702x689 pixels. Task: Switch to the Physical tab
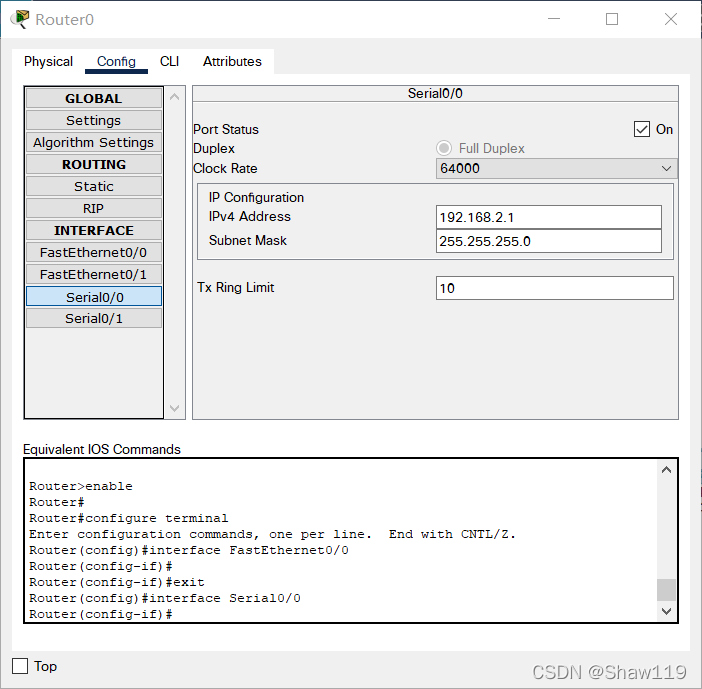pos(48,61)
